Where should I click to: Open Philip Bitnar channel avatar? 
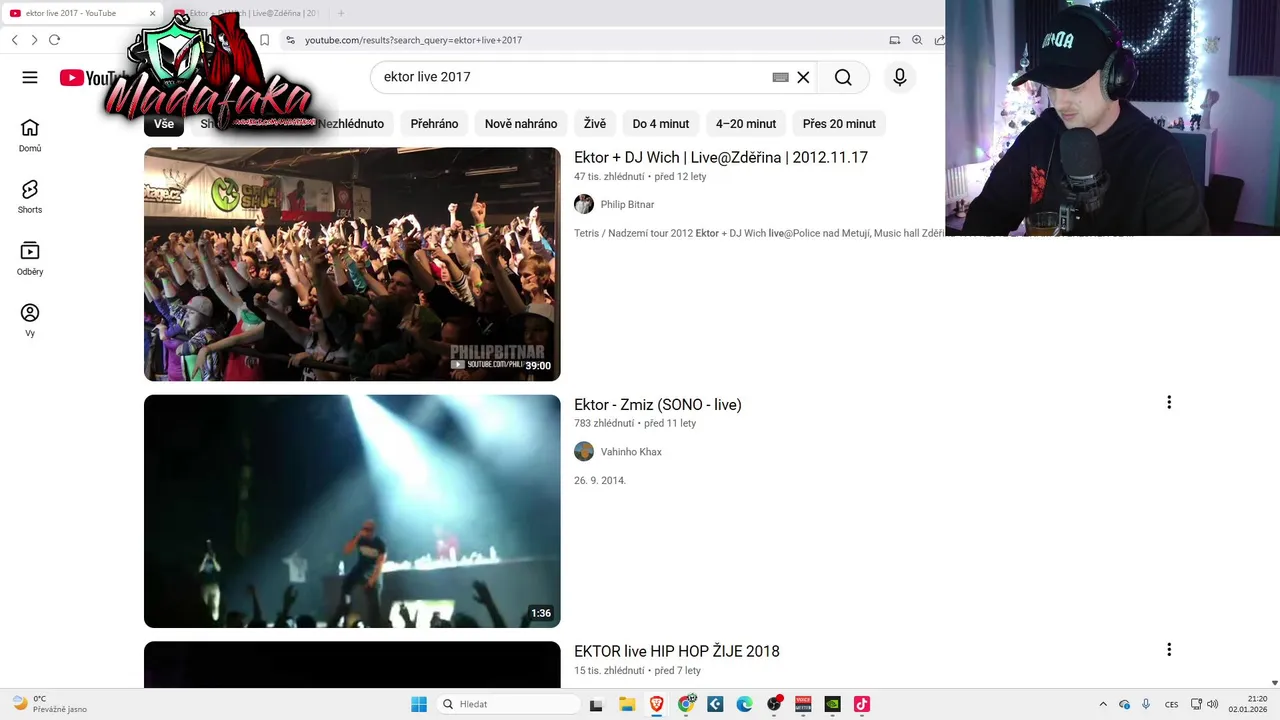[x=584, y=204]
